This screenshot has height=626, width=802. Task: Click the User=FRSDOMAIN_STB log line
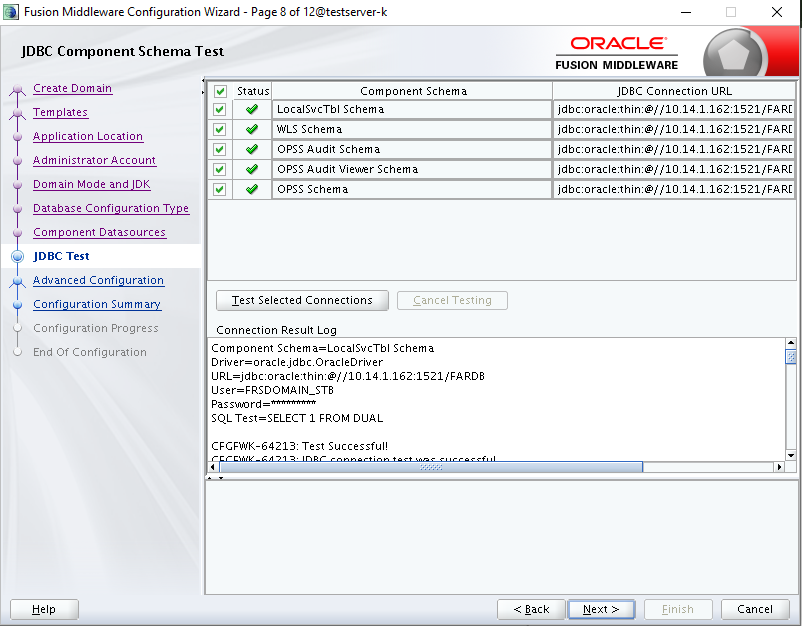tap(272, 390)
